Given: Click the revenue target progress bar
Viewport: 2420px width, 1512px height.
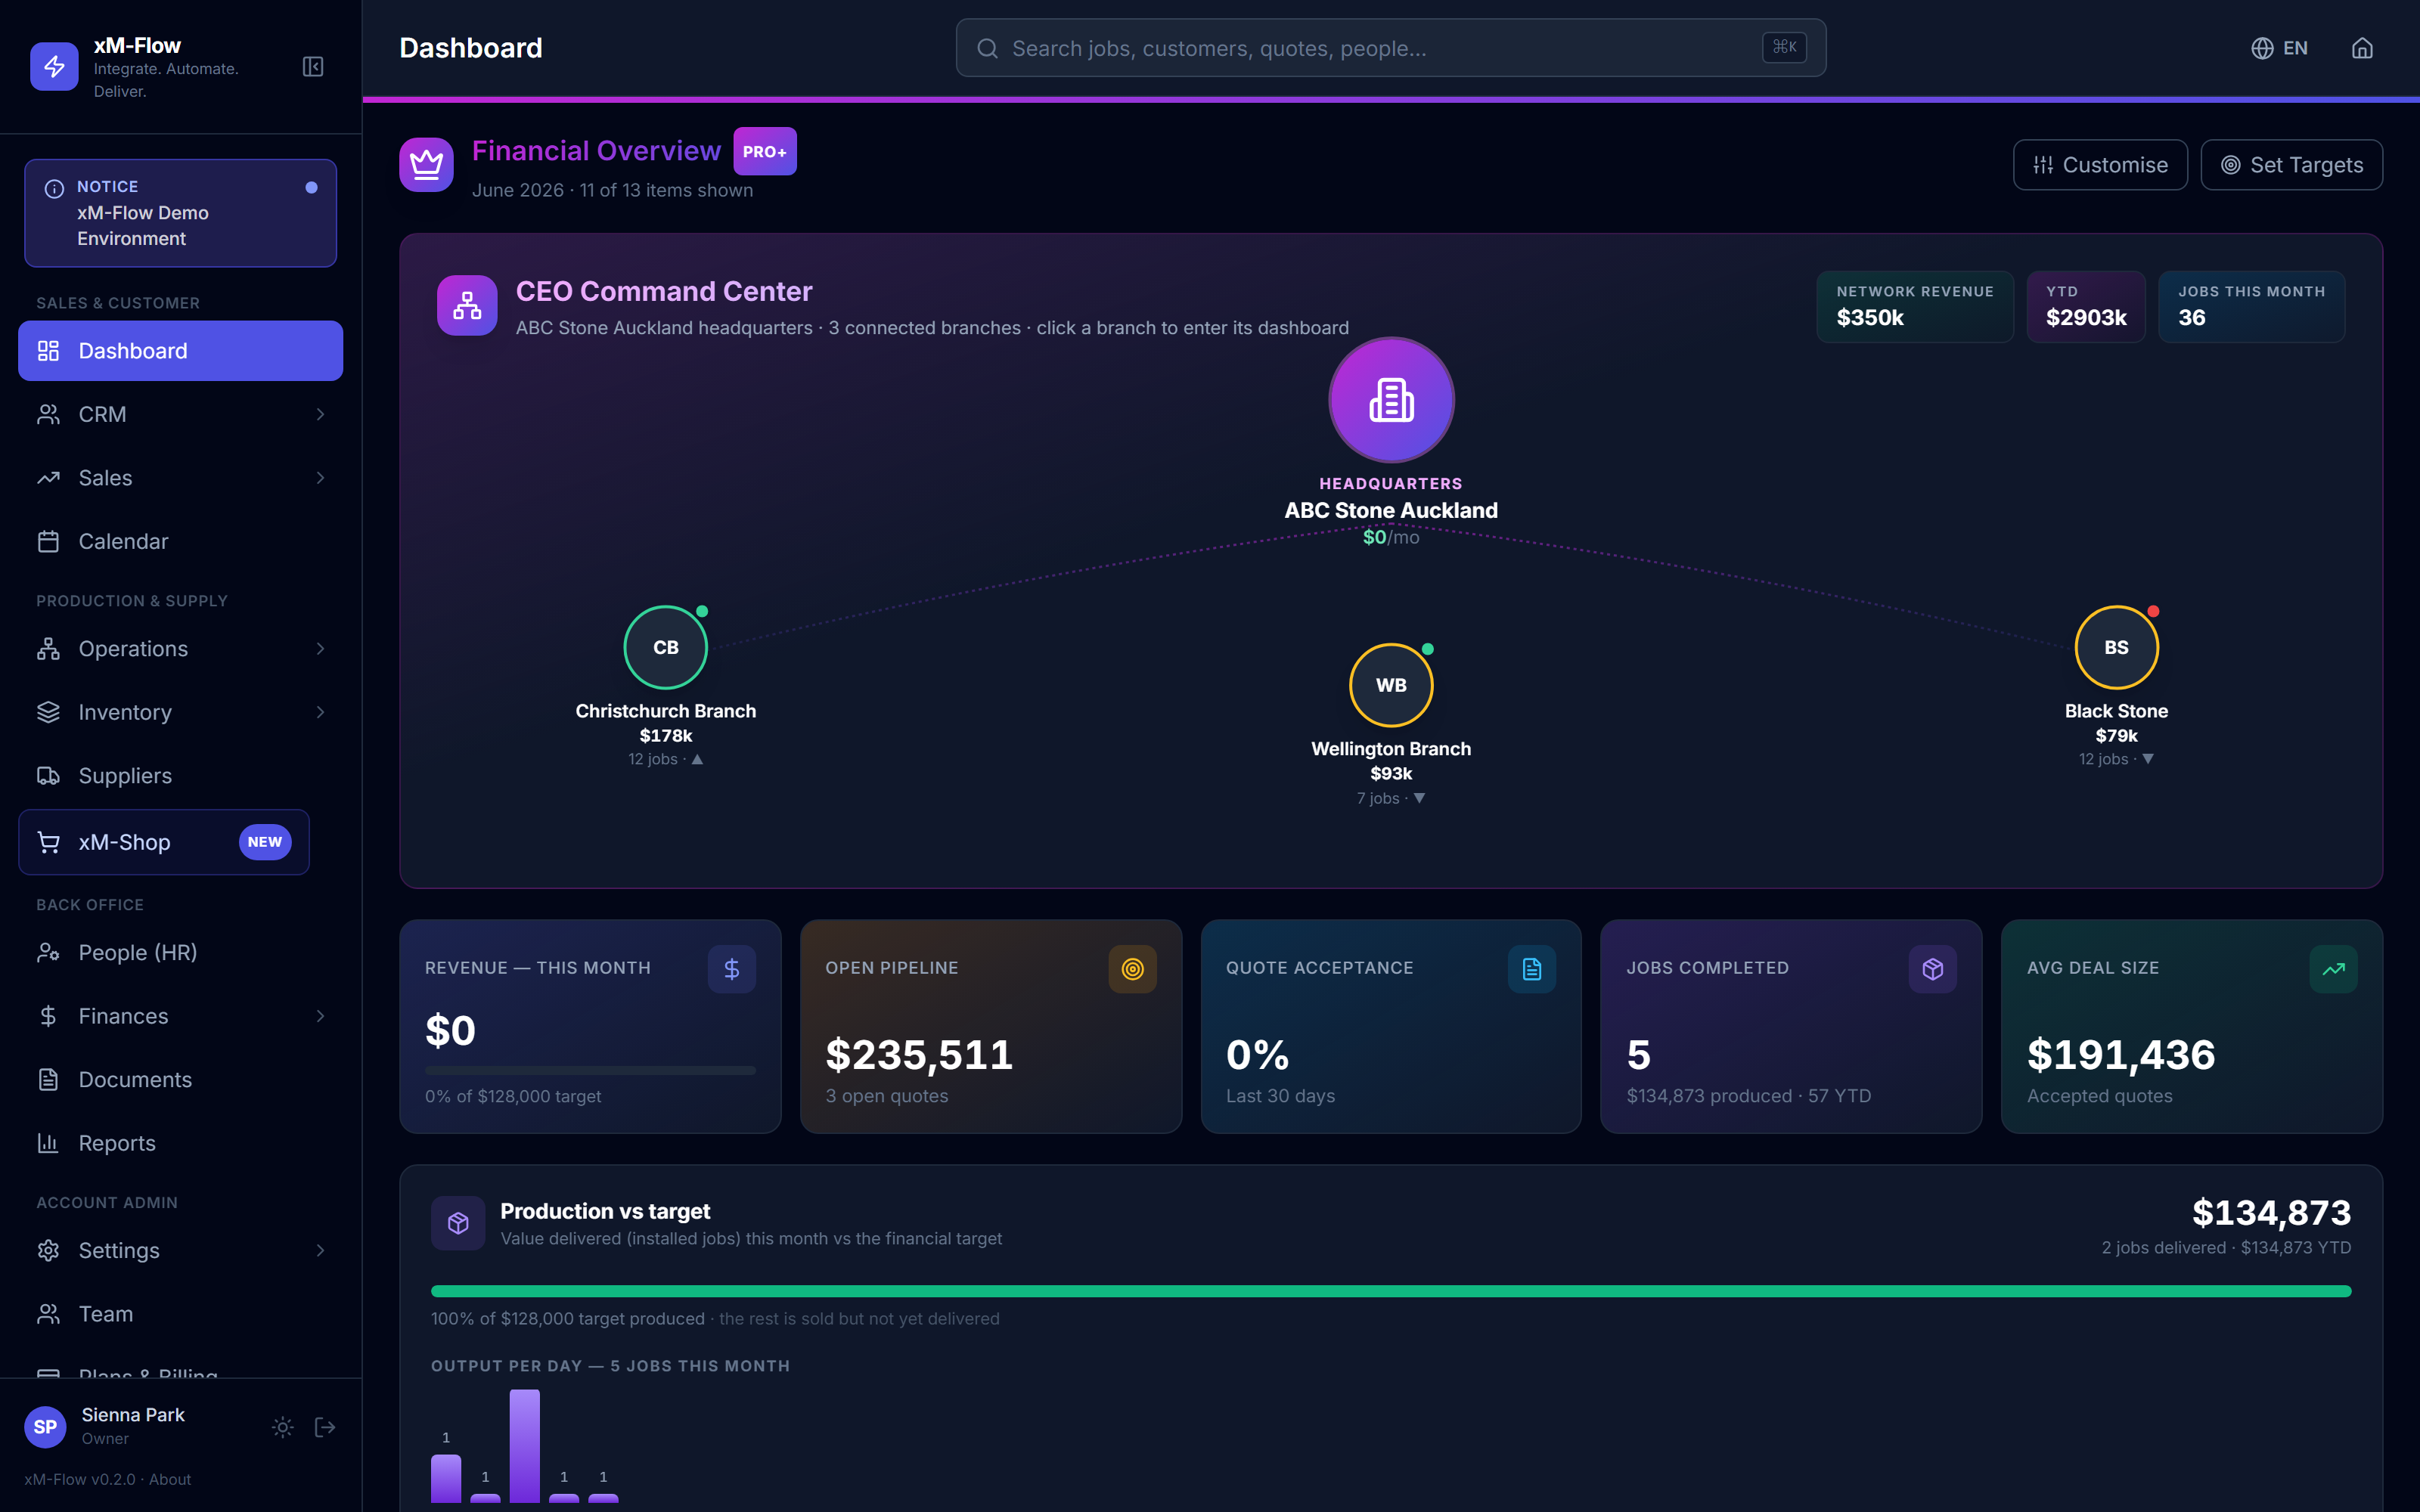Looking at the screenshot, I should click(590, 1070).
